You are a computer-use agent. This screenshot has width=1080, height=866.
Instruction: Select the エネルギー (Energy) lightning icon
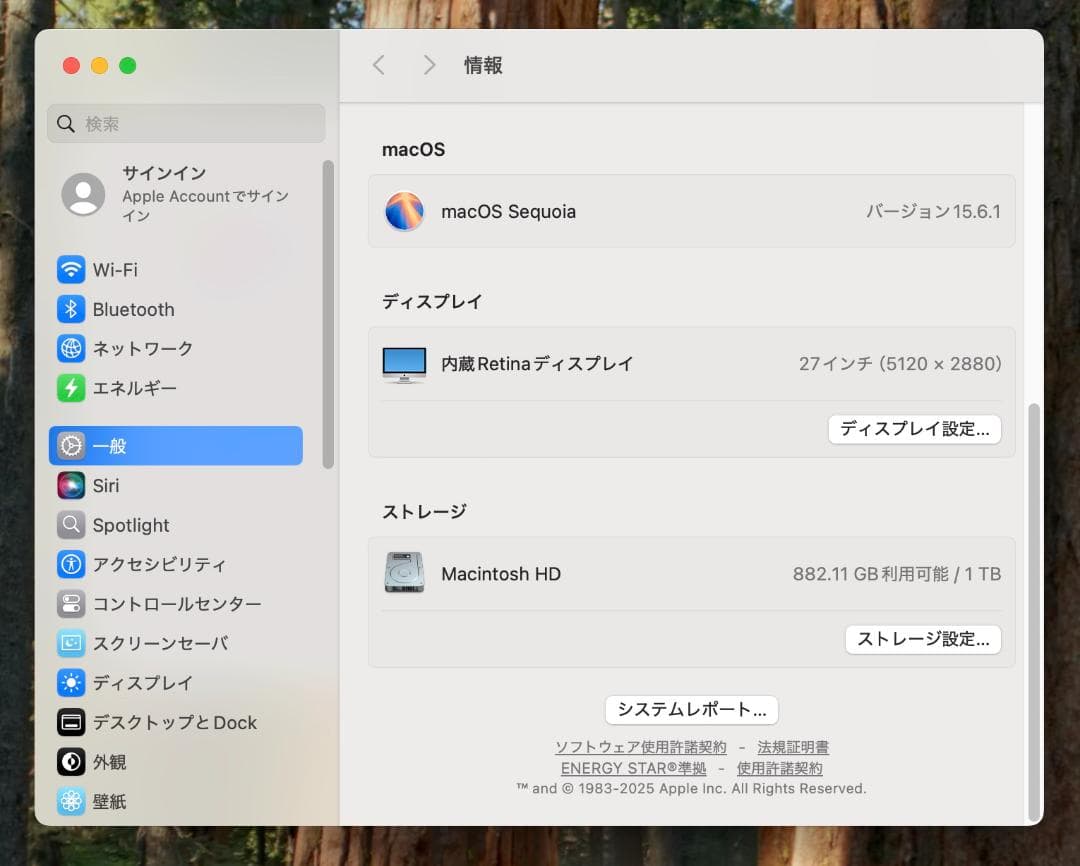71,388
